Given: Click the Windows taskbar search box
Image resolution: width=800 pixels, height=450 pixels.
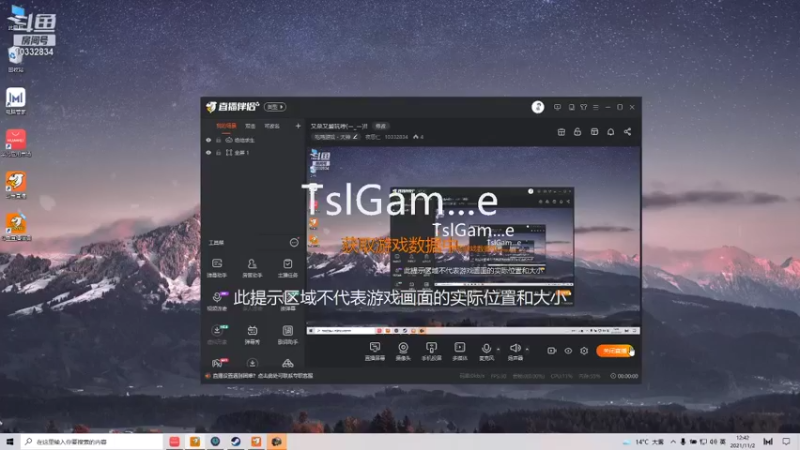Looking at the screenshot, I should (92, 441).
